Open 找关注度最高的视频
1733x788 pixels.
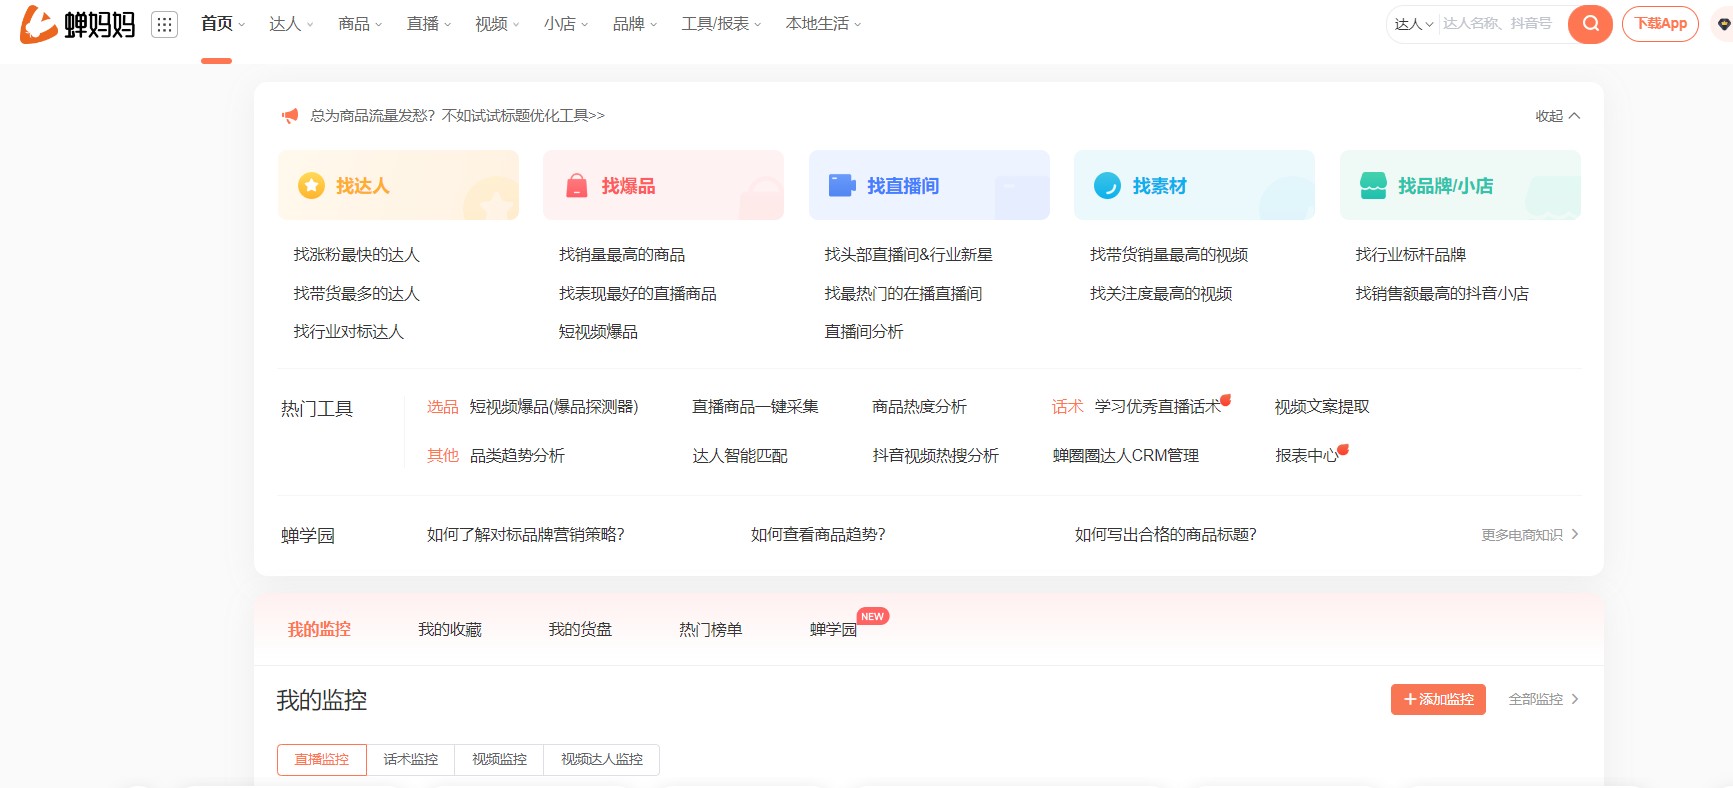[x=1161, y=293]
